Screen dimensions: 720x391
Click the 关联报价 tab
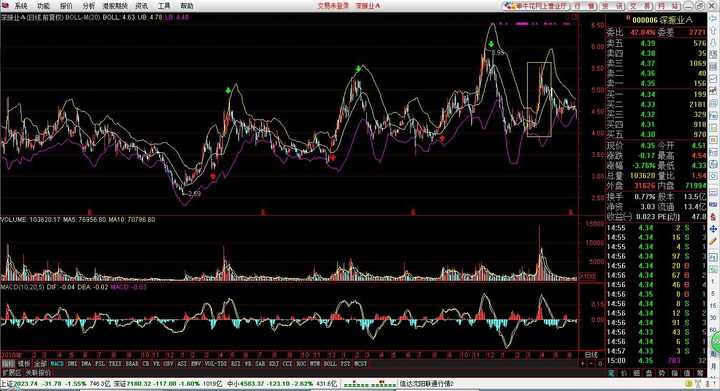point(38,373)
